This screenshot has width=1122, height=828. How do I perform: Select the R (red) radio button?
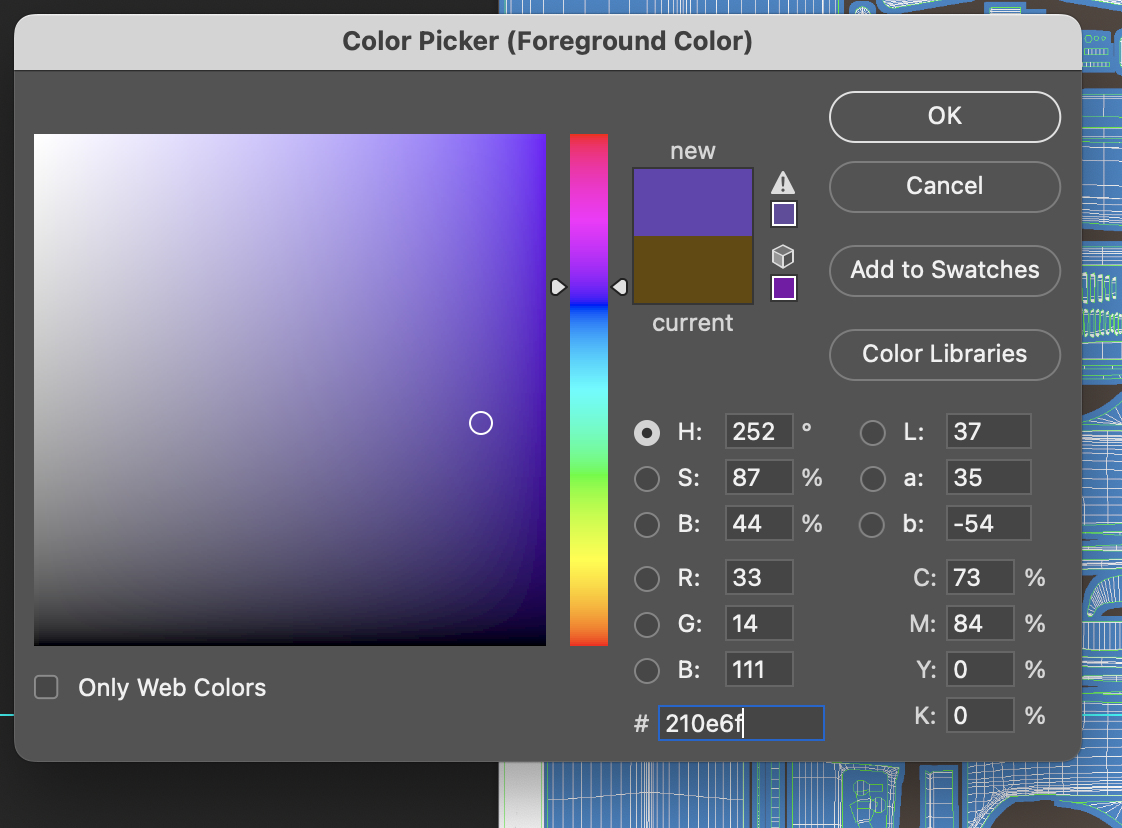647,578
